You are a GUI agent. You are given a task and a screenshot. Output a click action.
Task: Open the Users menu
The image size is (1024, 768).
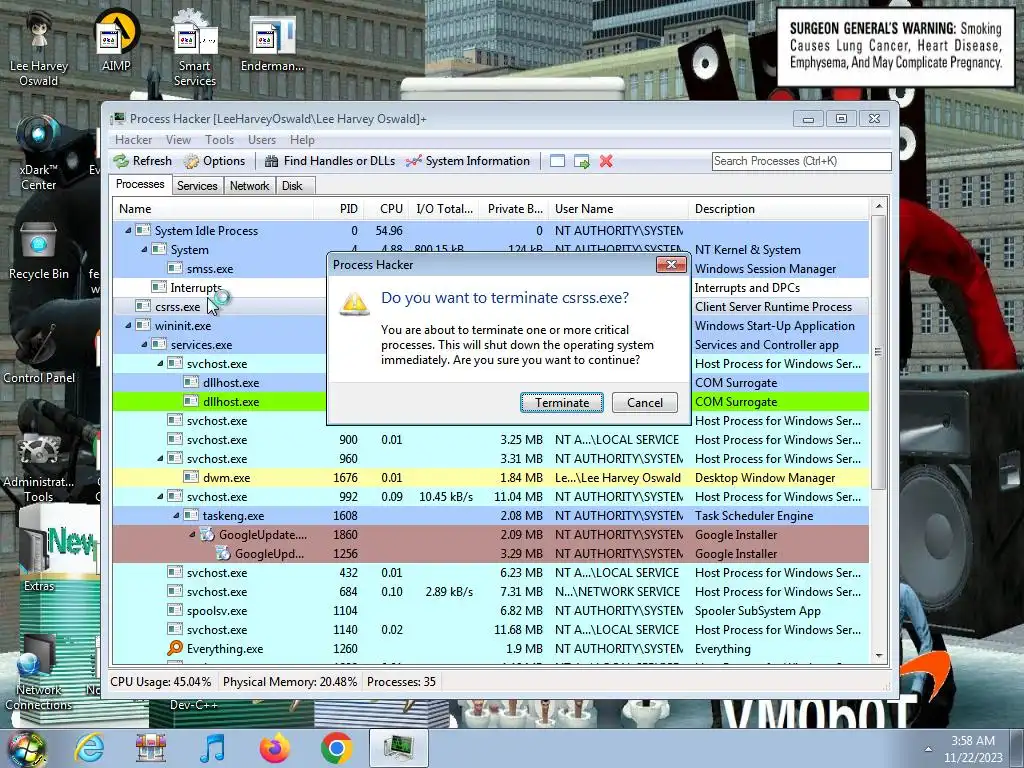262,140
